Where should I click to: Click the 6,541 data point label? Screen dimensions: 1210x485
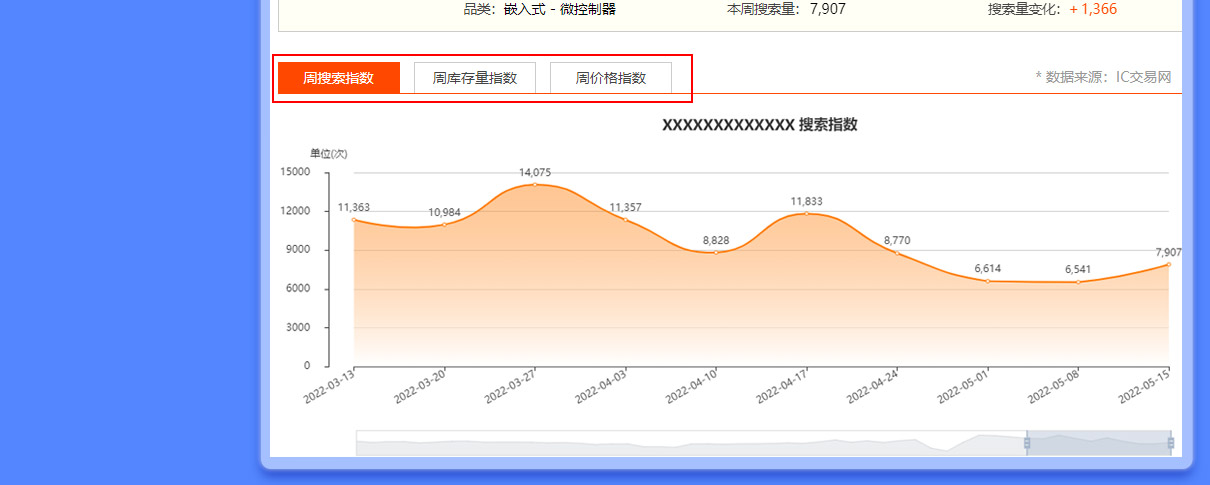(x=1078, y=270)
